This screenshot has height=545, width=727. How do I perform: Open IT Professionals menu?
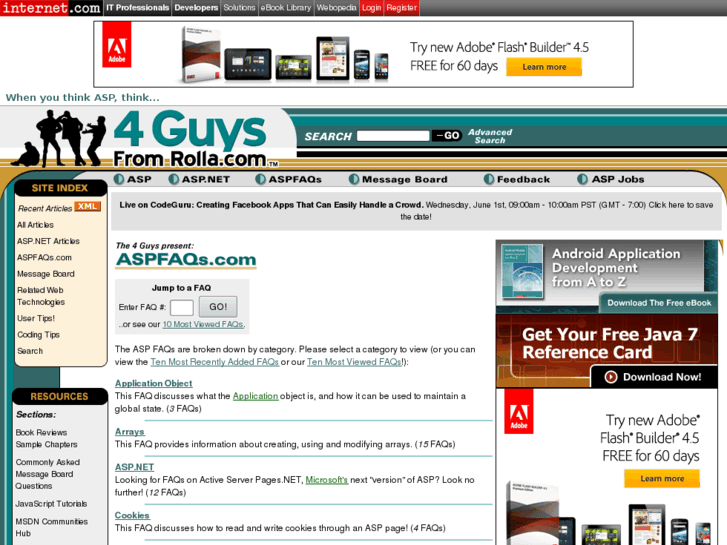click(138, 8)
